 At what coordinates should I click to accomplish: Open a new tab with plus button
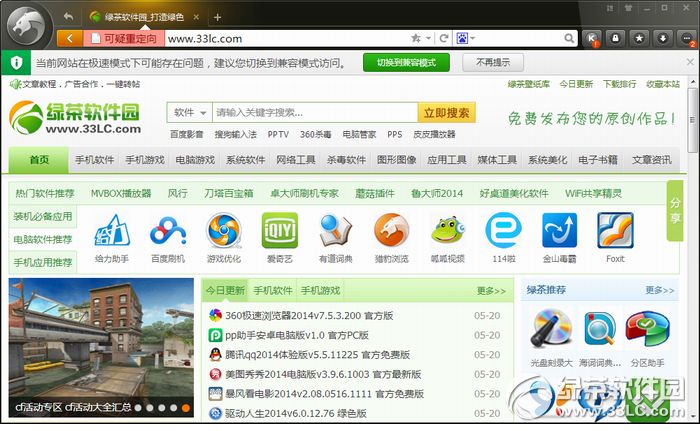coord(217,17)
